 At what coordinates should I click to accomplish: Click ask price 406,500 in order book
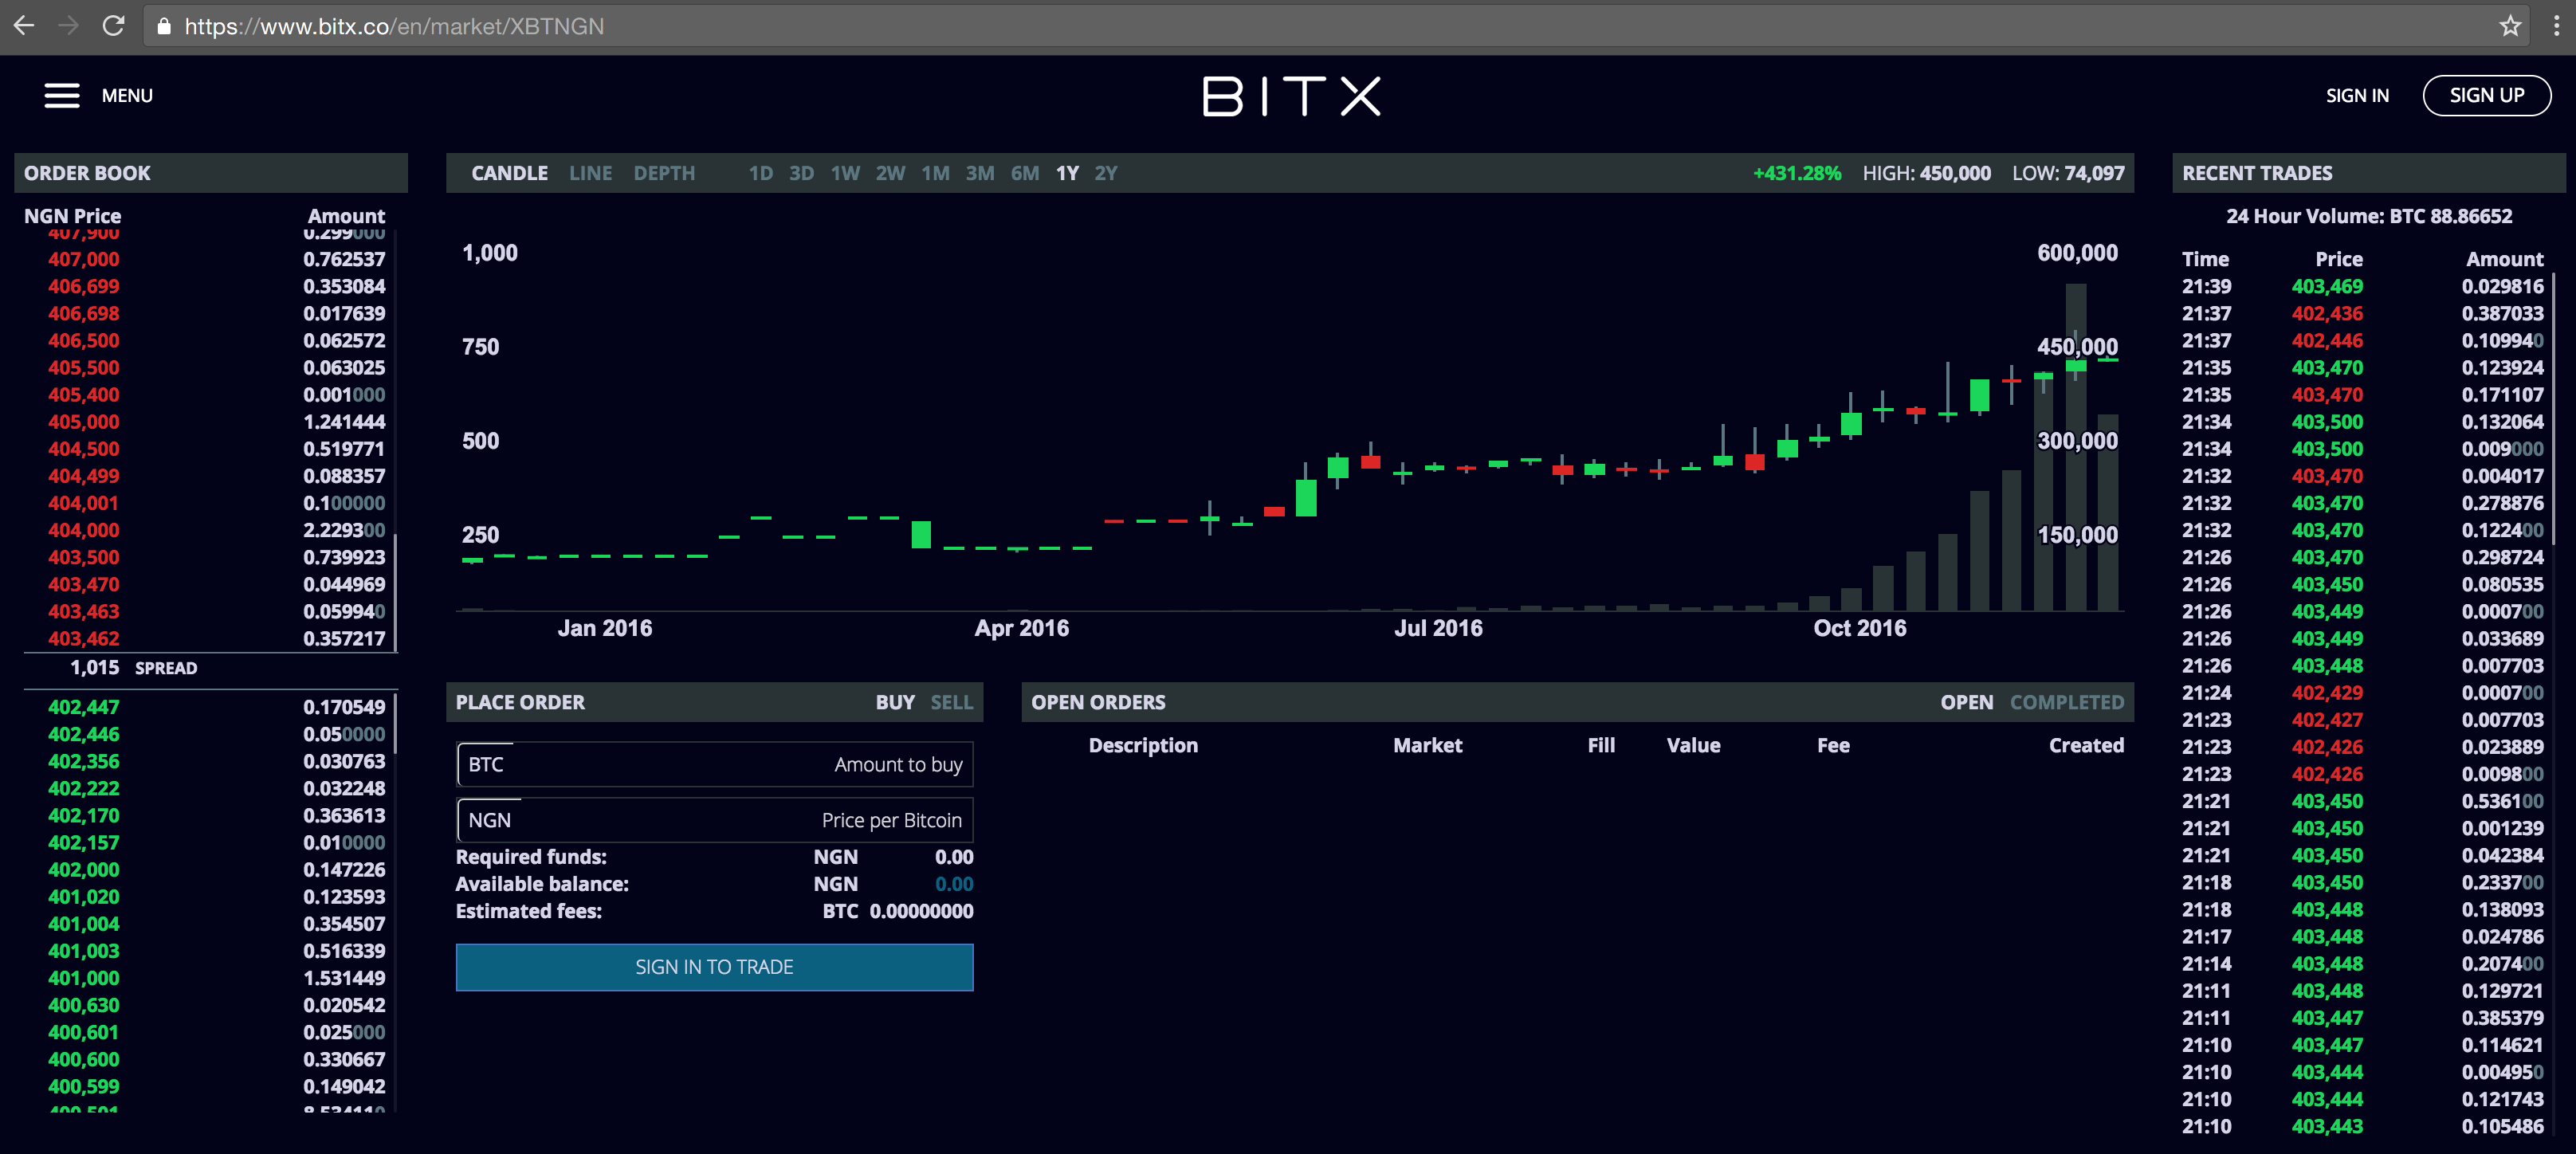[x=83, y=340]
